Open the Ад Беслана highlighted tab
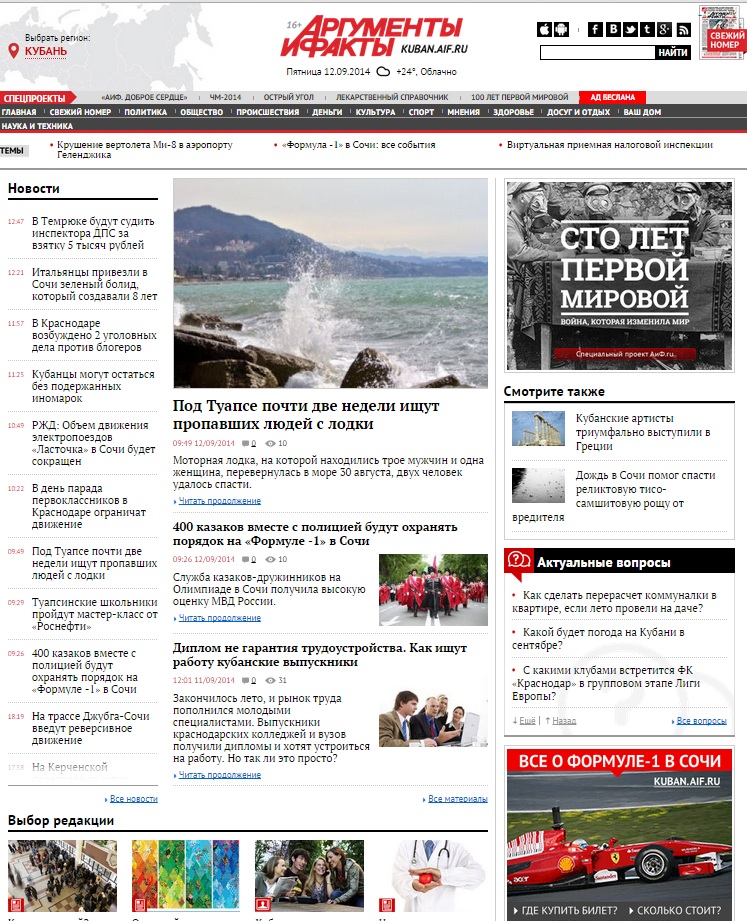Viewport: 747px width, 921px height. coord(613,98)
